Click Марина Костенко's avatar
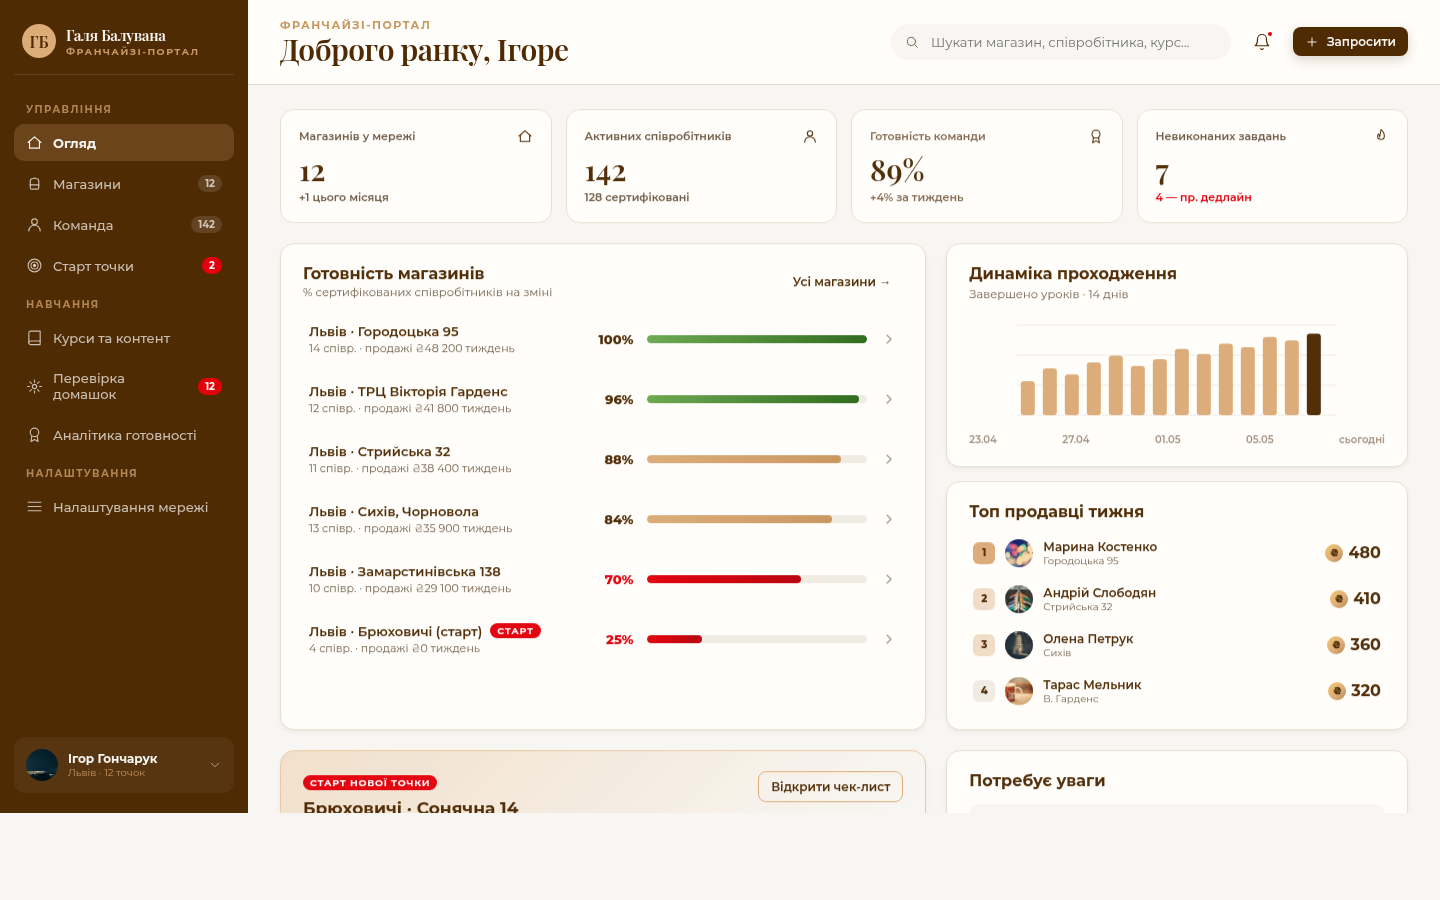This screenshot has height=900, width=1440. tap(1019, 553)
